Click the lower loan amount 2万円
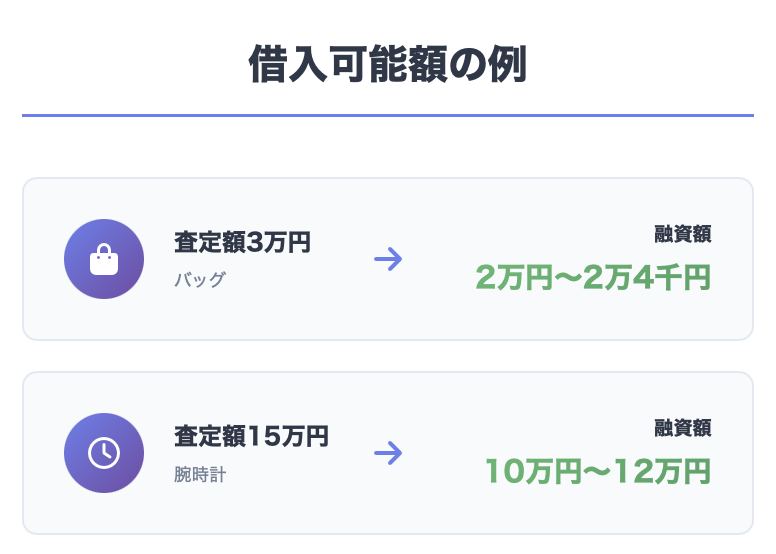The image size is (776, 554). point(514,277)
